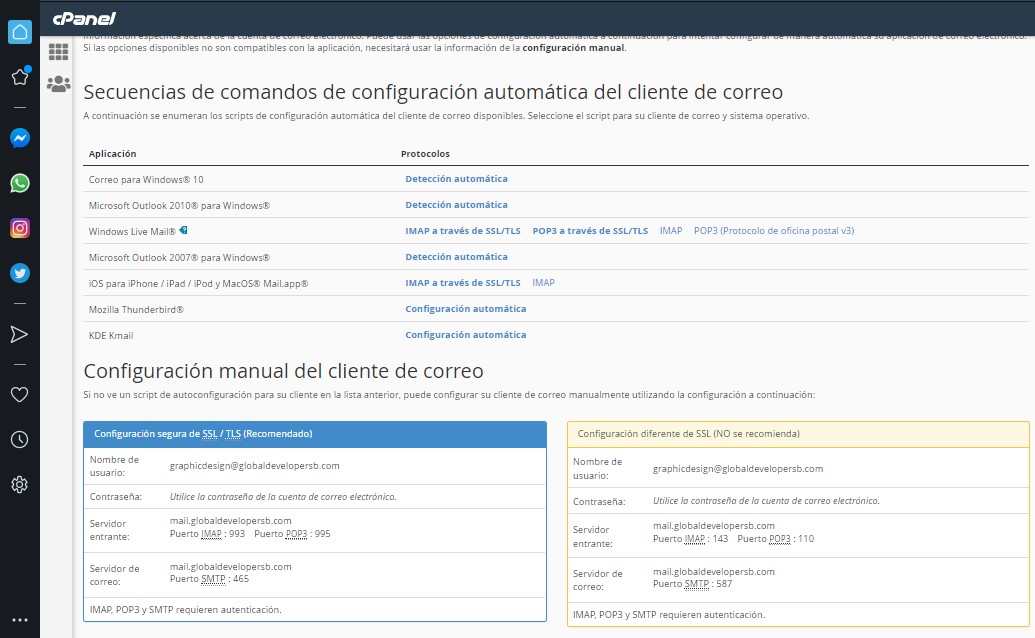
Task: Click the My Flow arrow icon
Action: (19, 334)
